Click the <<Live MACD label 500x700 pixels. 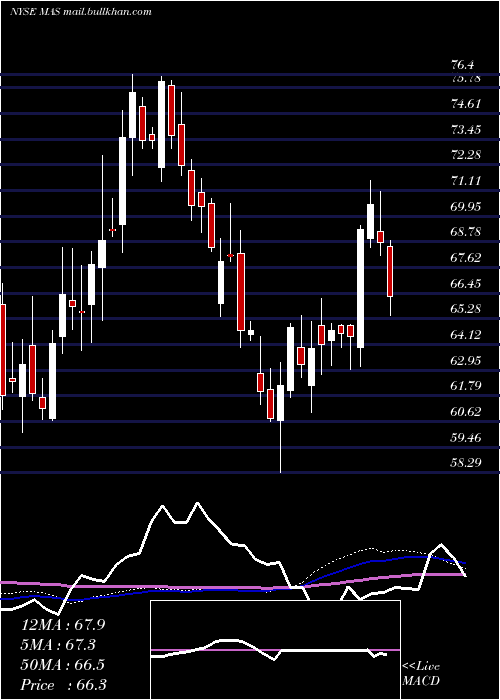pos(421,673)
